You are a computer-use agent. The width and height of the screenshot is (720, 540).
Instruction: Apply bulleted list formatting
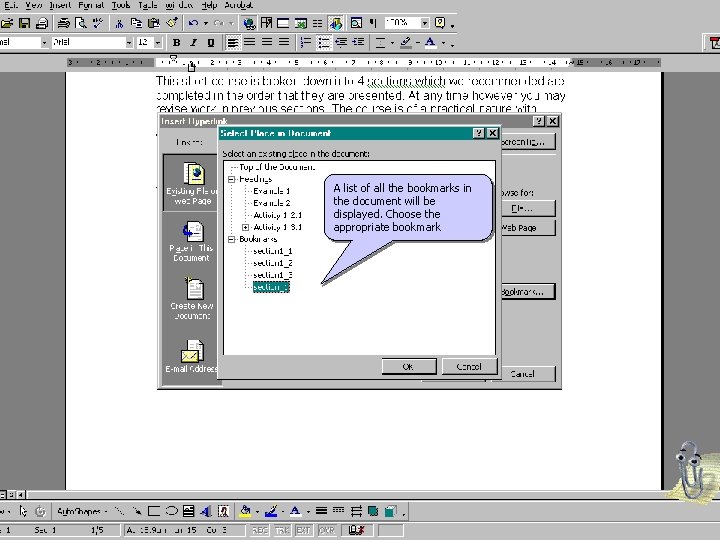click(x=324, y=43)
